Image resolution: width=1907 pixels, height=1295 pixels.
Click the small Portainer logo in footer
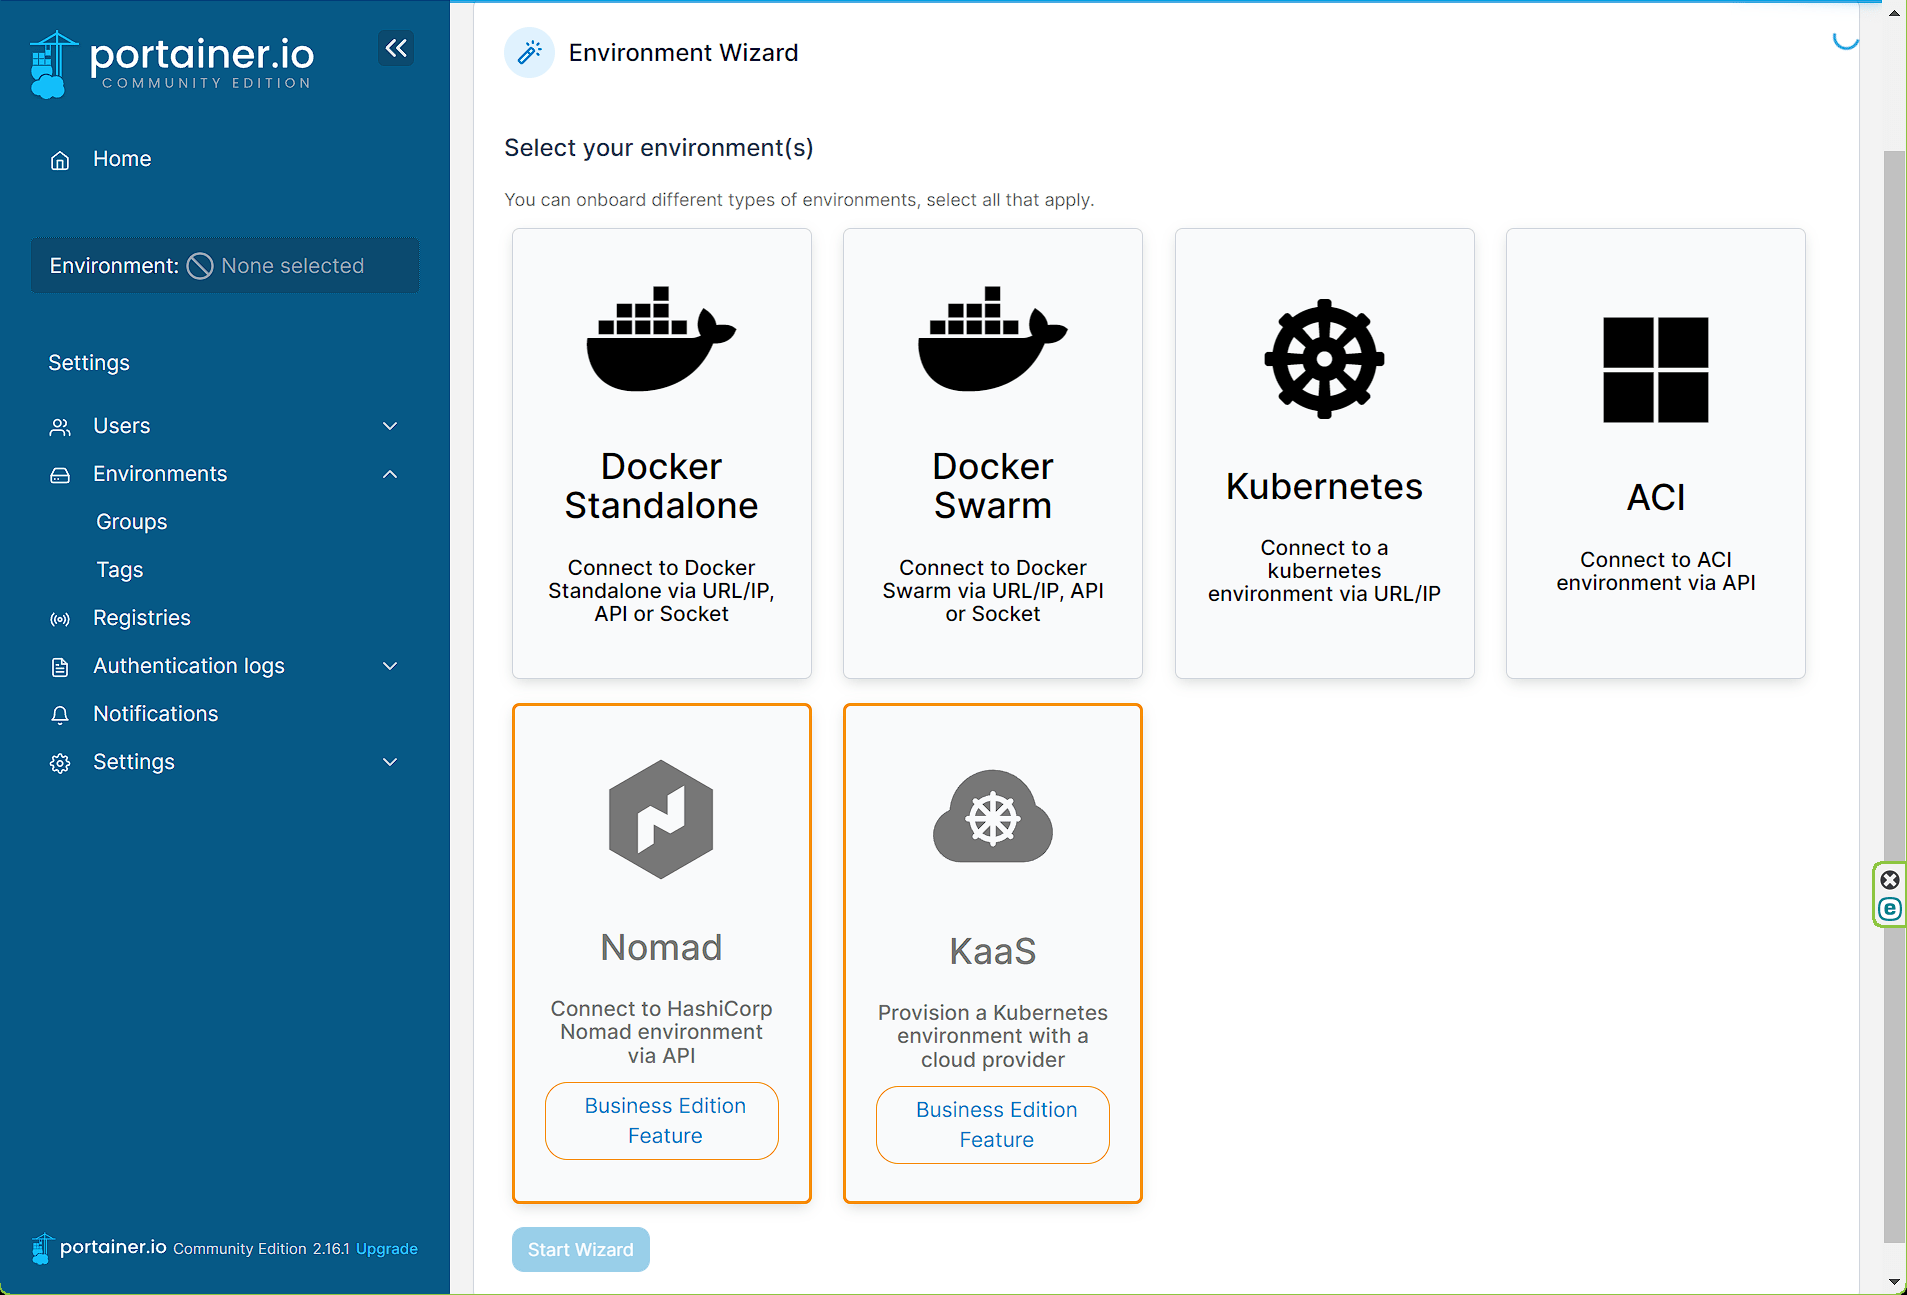point(41,1248)
